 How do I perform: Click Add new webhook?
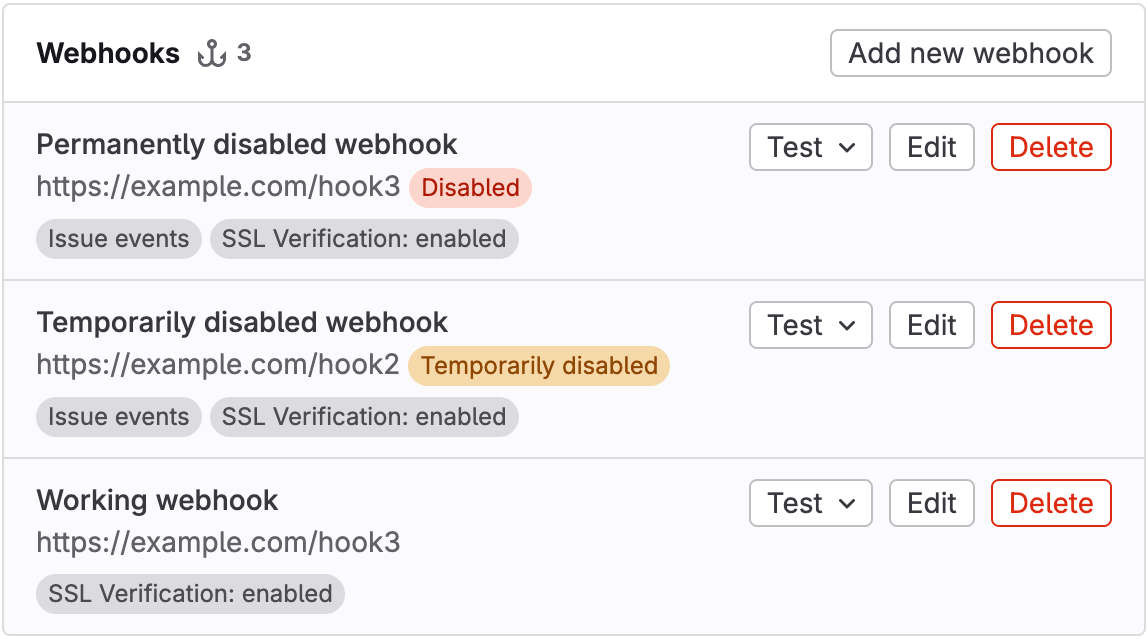coord(970,53)
